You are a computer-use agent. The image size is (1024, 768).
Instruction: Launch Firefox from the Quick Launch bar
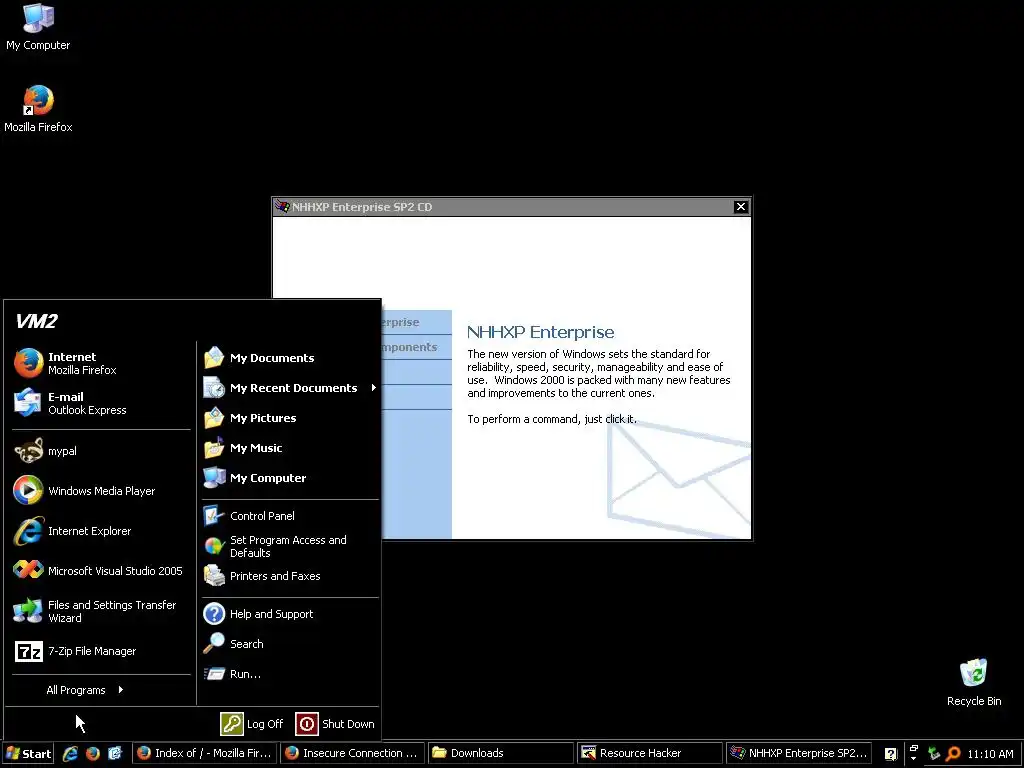click(93, 753)
